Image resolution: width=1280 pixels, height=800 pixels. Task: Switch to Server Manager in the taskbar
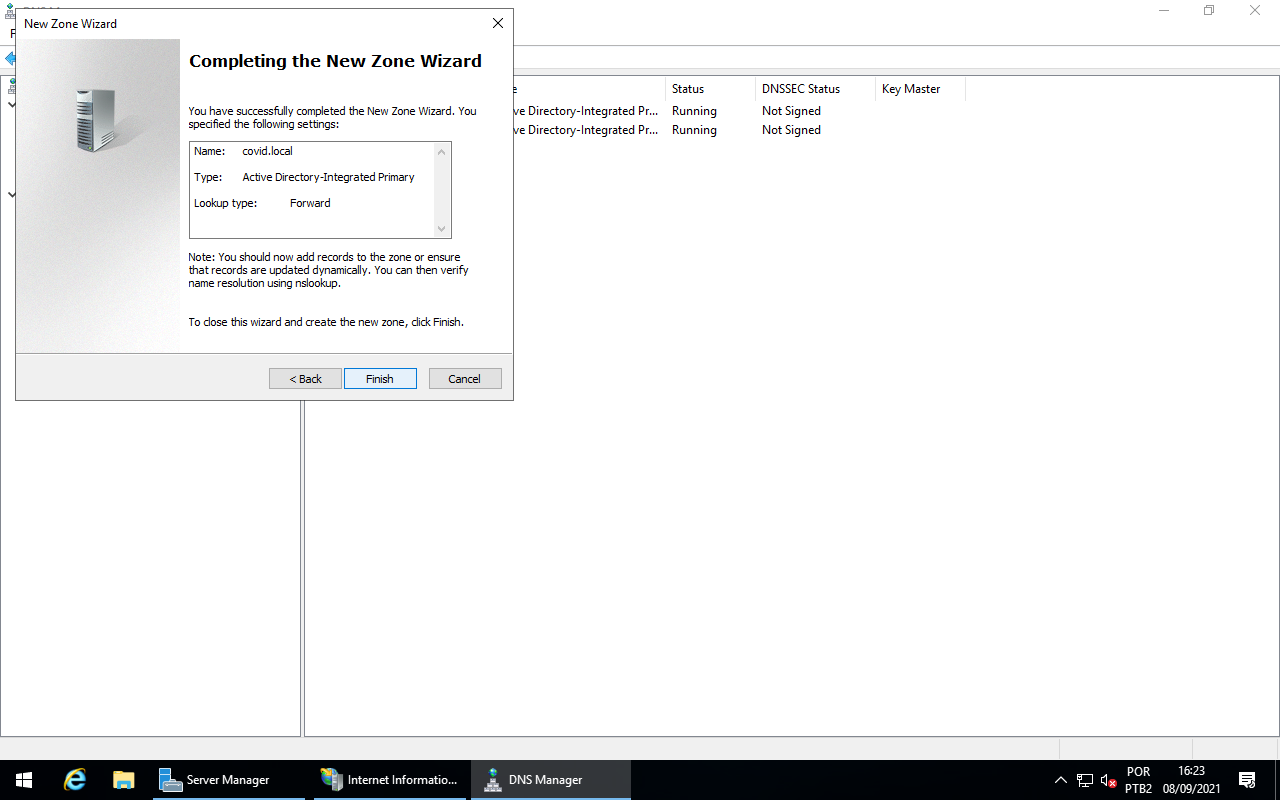coord(229,780)
